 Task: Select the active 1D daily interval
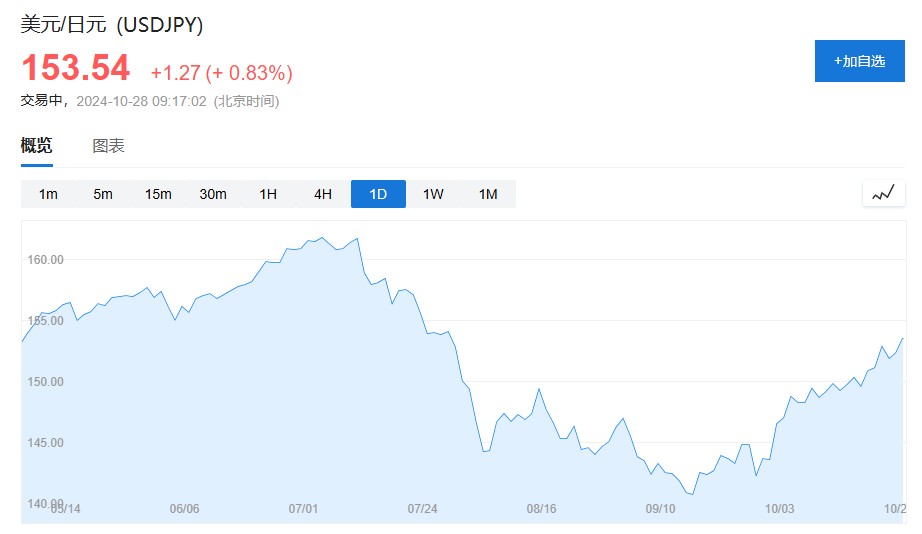point(378,194)
